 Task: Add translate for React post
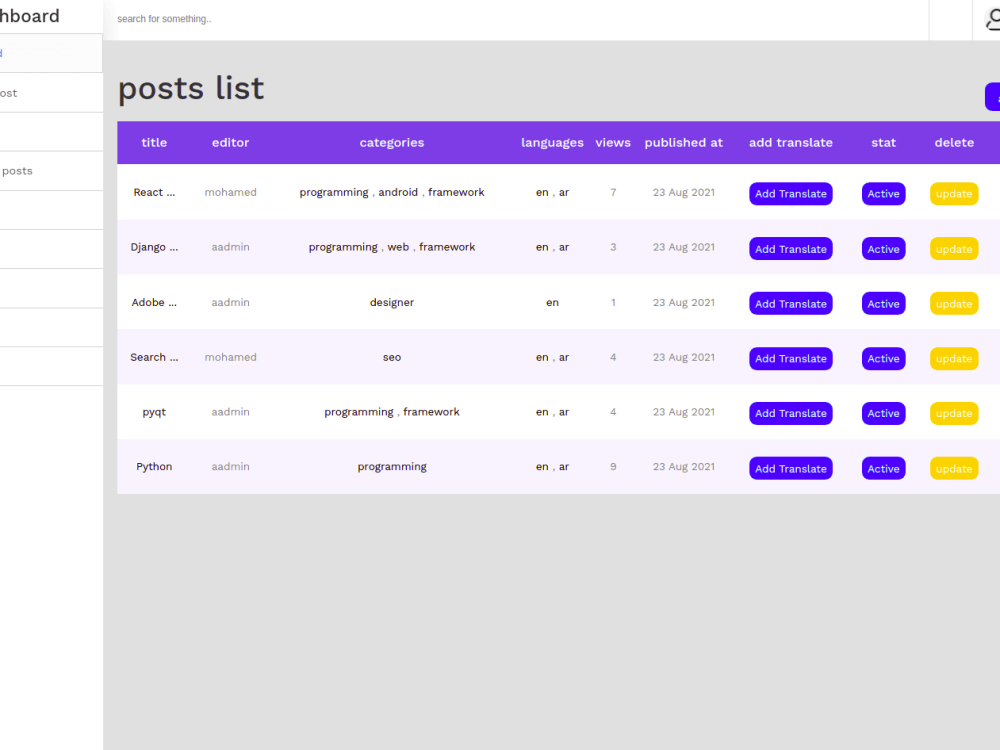[790, 194]
